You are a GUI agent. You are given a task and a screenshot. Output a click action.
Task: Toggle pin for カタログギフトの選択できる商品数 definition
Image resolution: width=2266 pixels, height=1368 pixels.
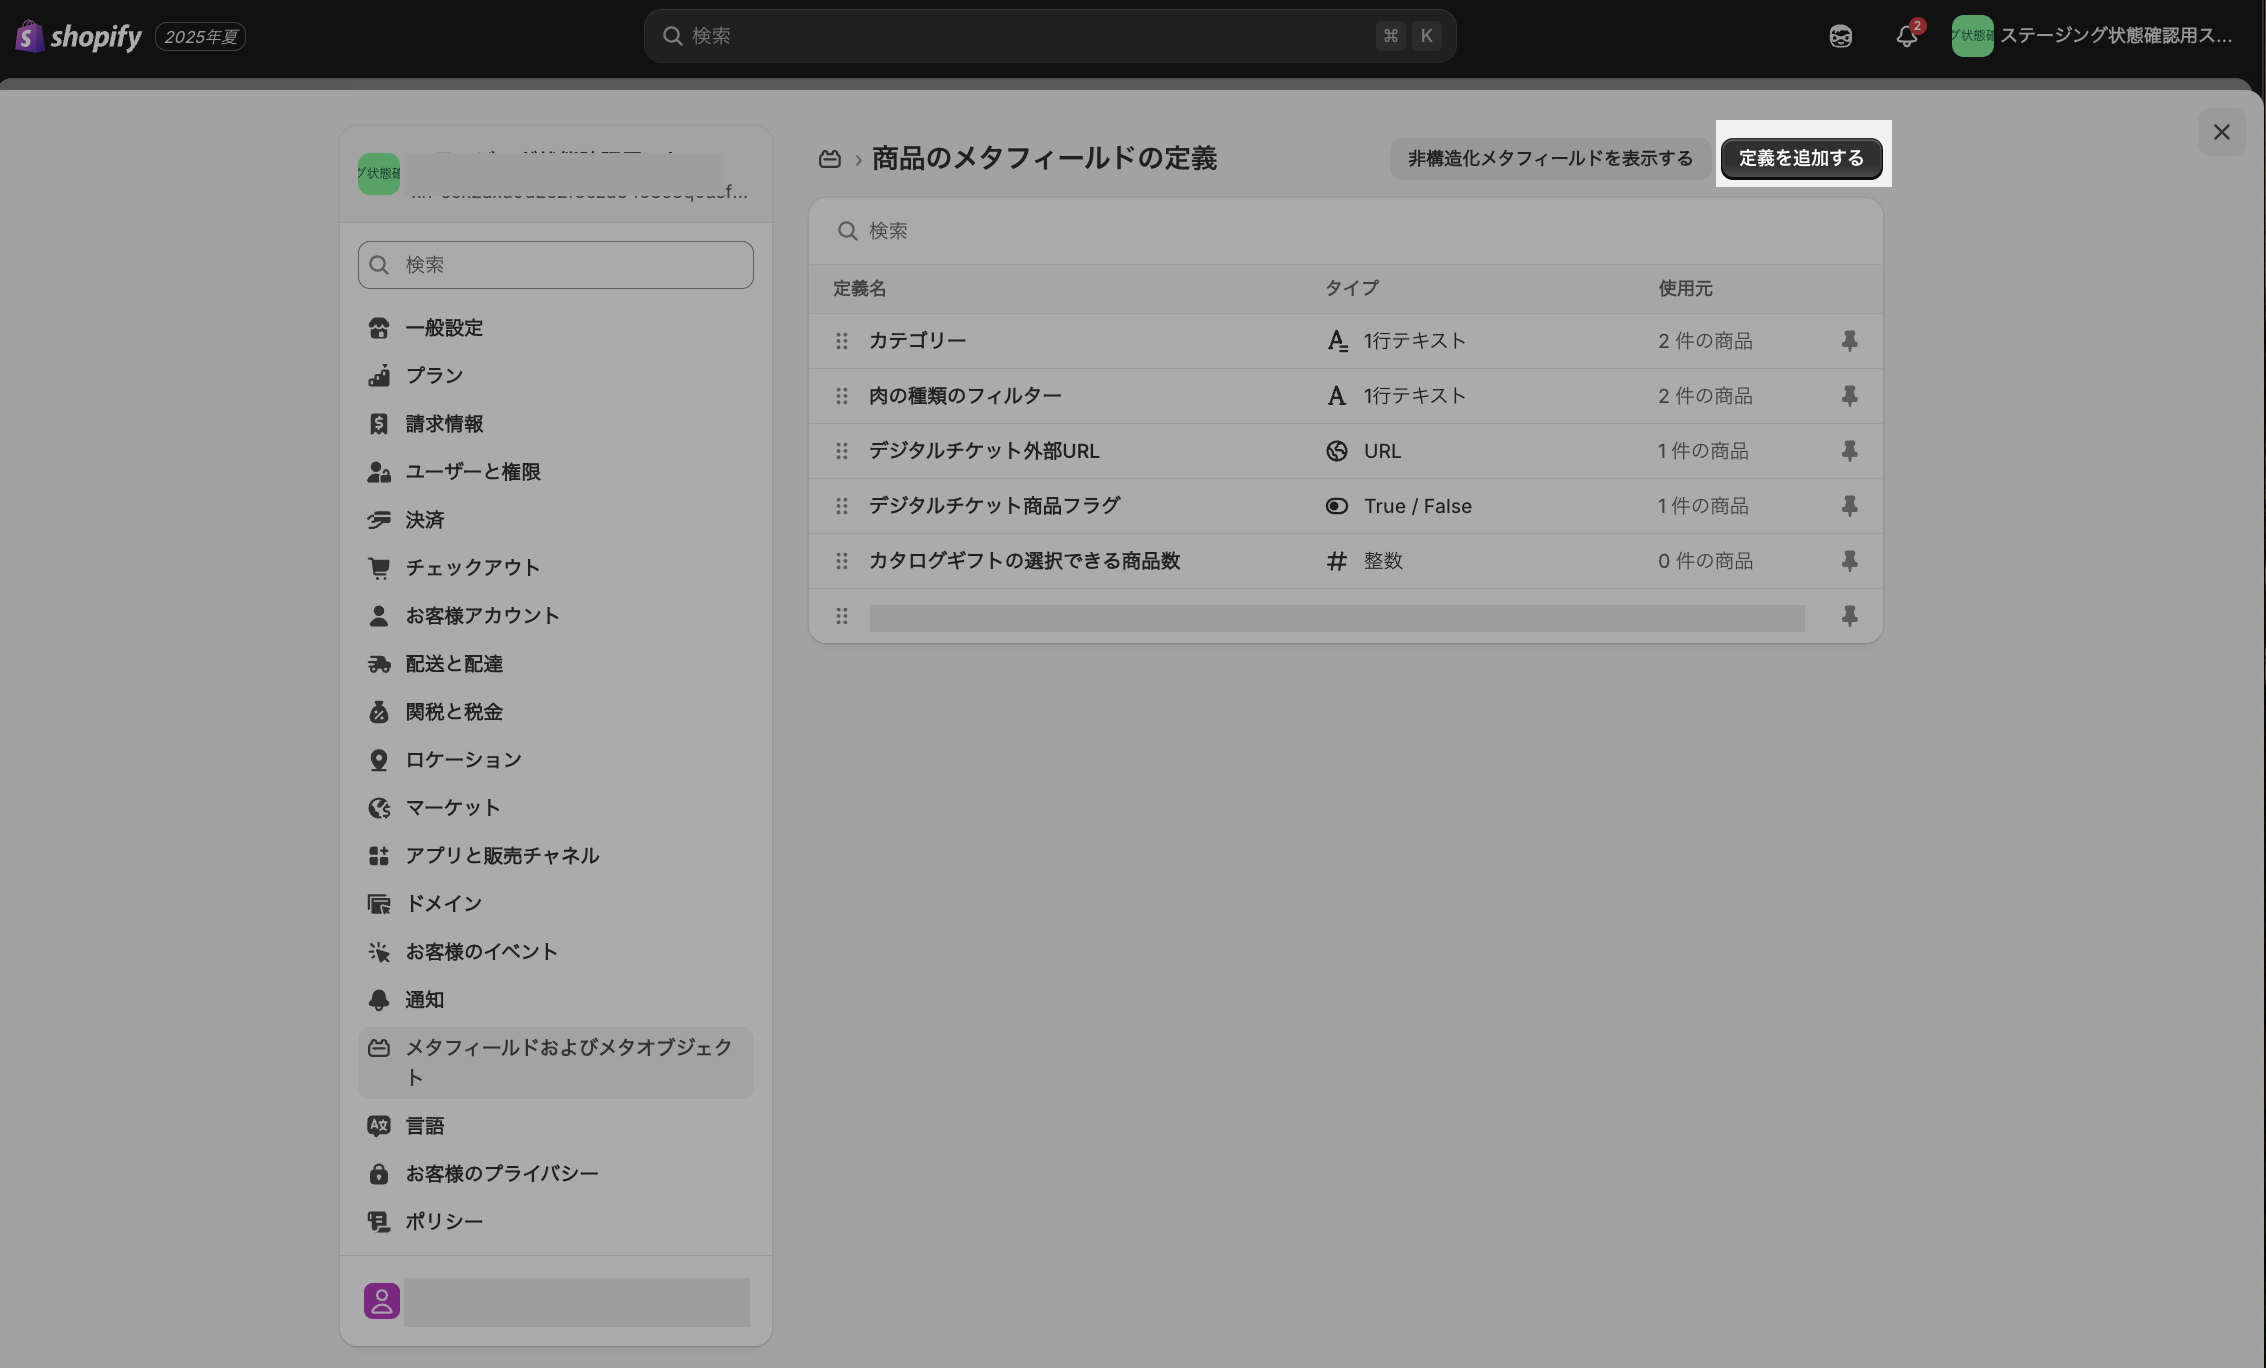pos(1849,561)
